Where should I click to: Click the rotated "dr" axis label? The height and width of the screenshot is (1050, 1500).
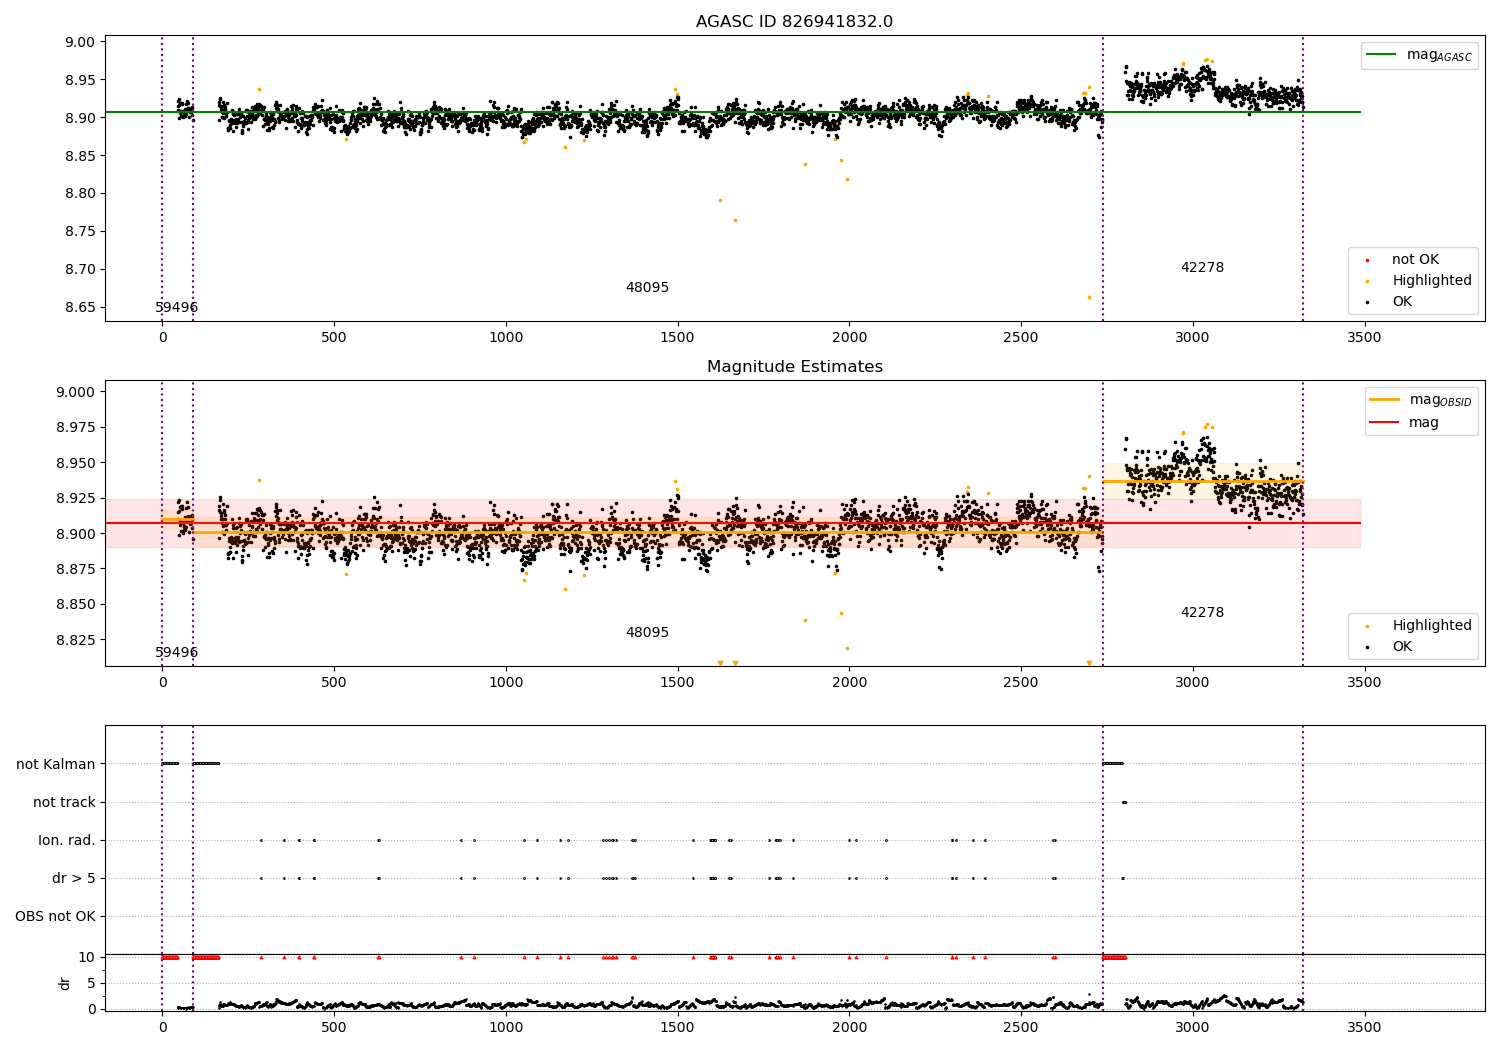(65, 983)
